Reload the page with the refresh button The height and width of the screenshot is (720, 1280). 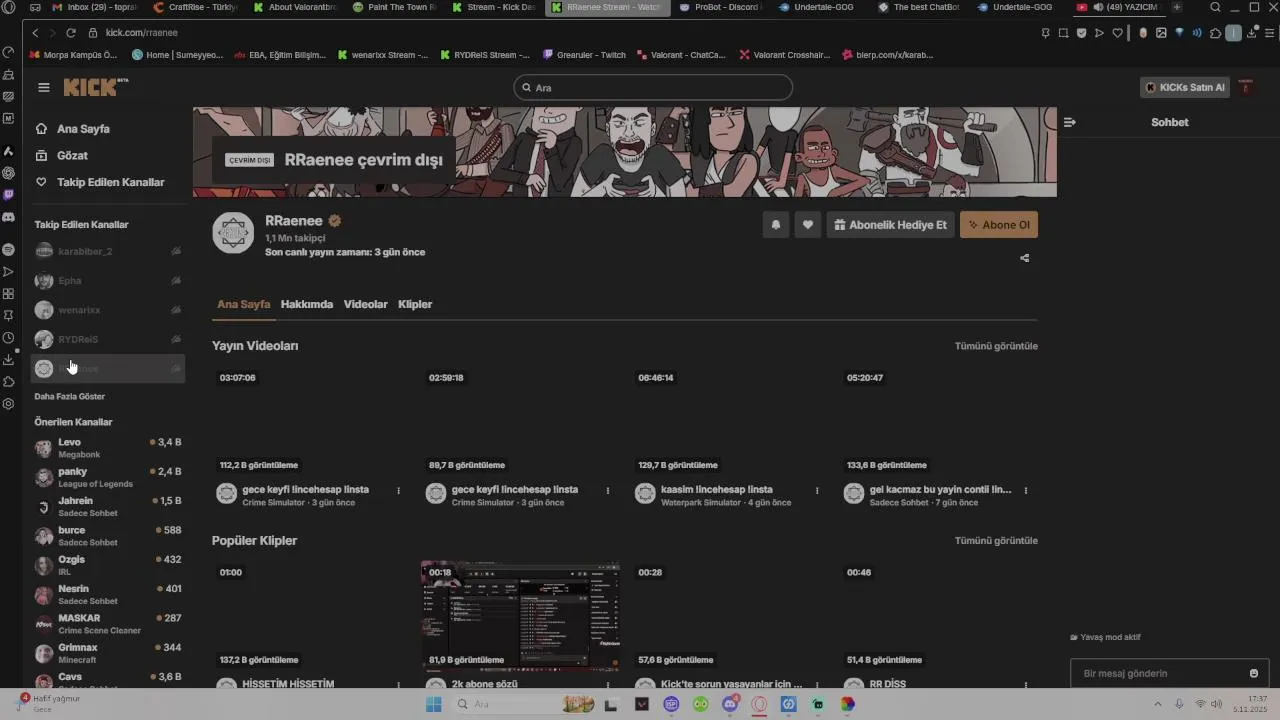(x=71, y=33)
